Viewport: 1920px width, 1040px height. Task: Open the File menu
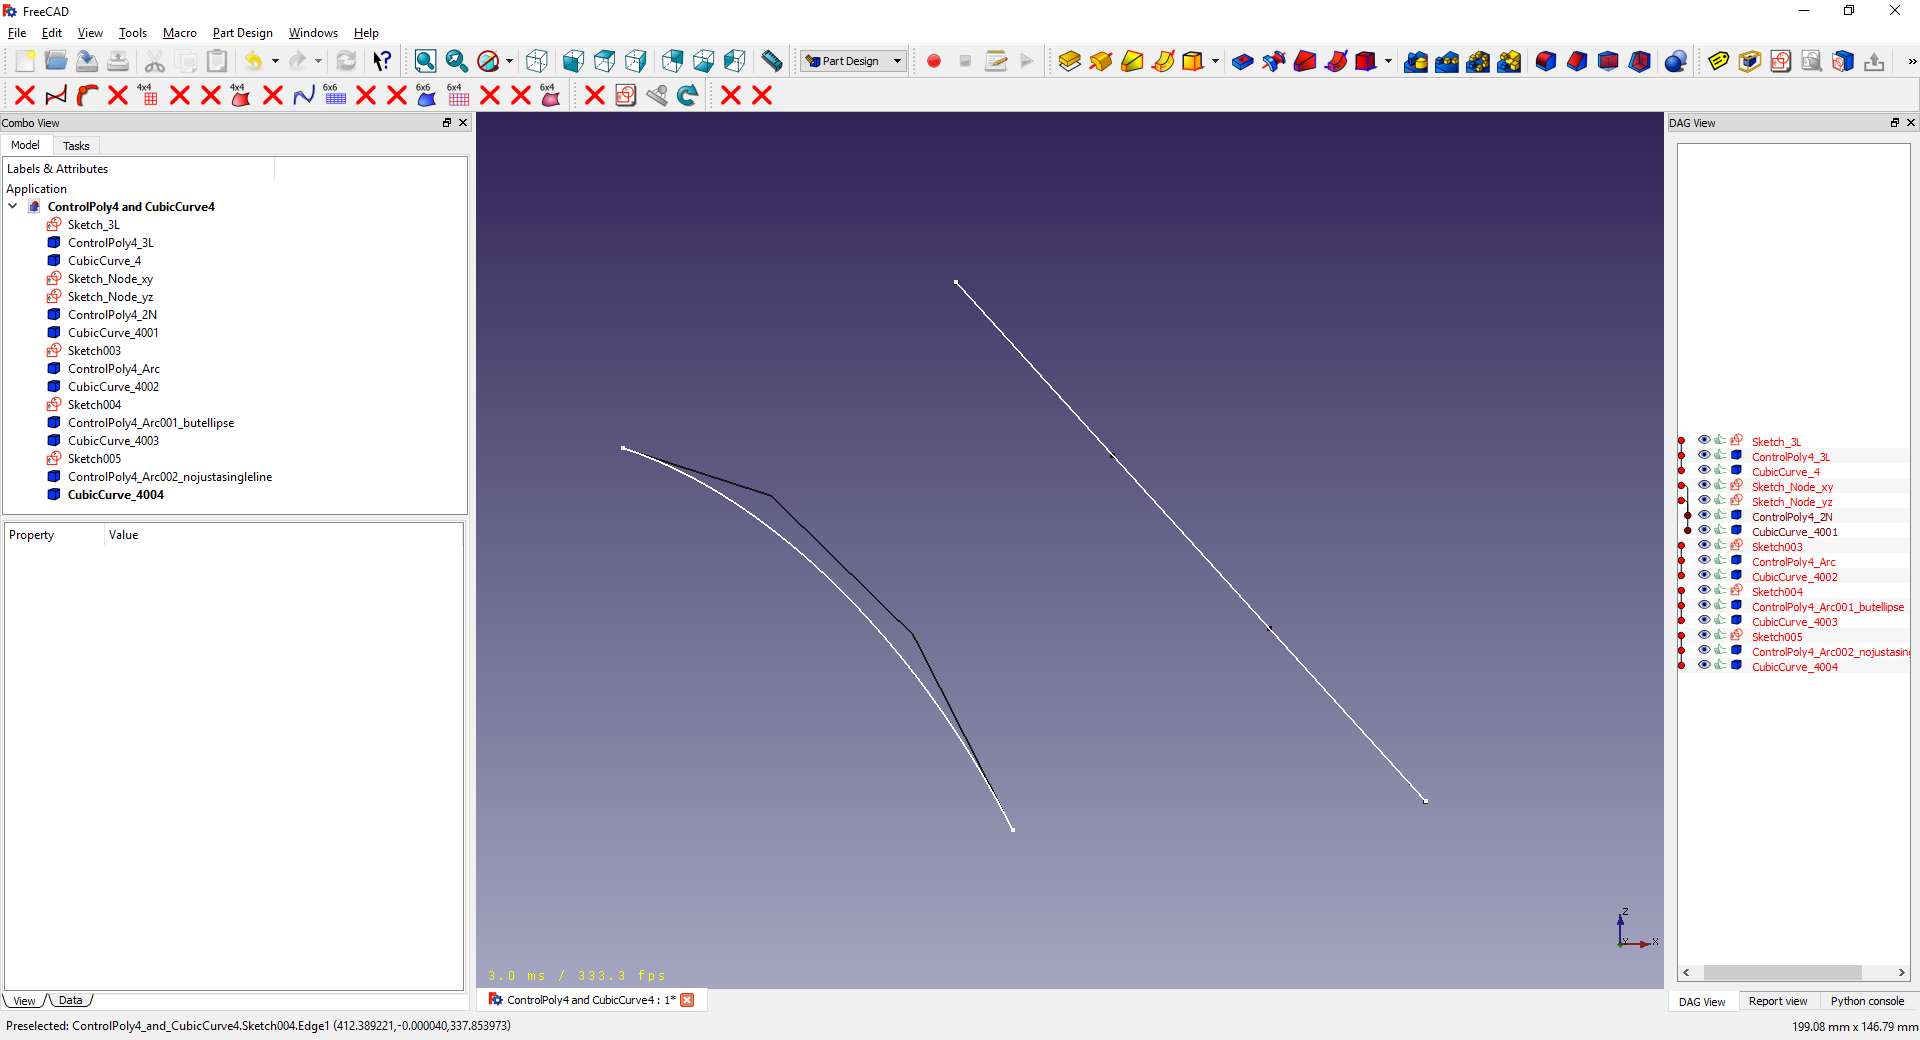click(17, 33)
